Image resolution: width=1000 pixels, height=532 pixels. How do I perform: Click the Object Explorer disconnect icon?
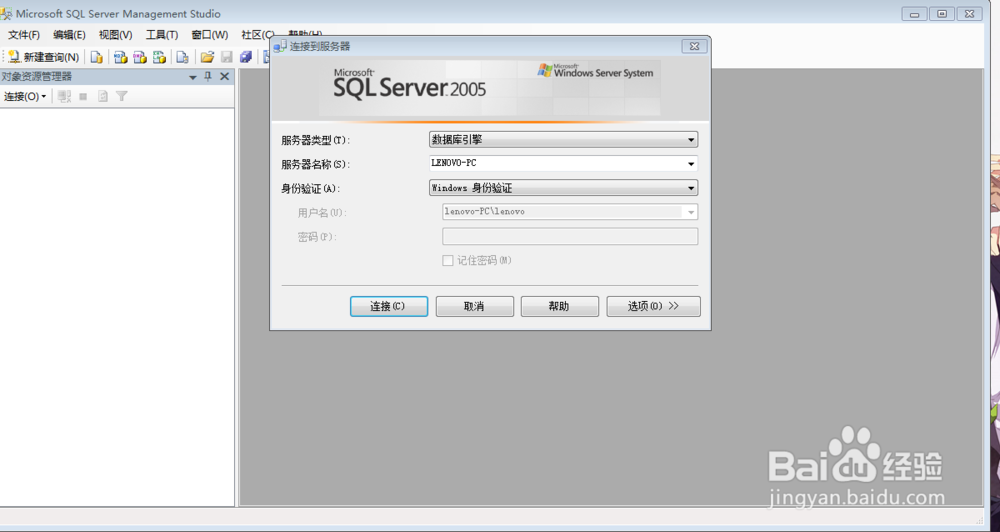64,96
